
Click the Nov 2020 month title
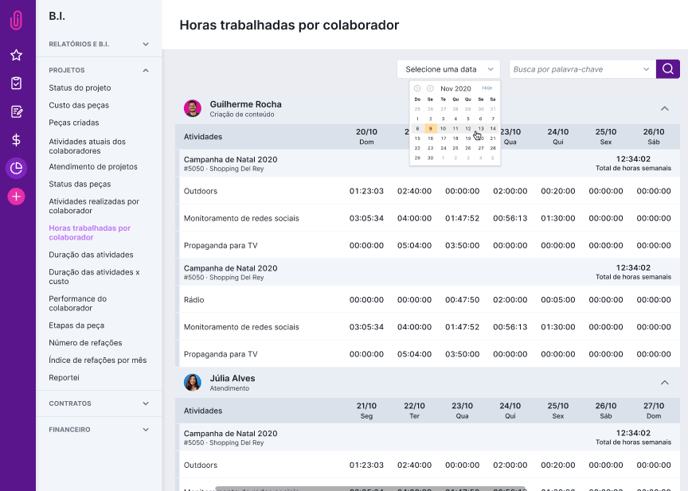point(455,88)
